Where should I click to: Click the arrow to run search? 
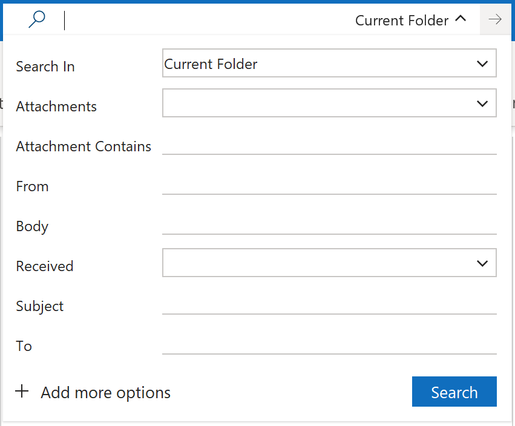point(495,20)
